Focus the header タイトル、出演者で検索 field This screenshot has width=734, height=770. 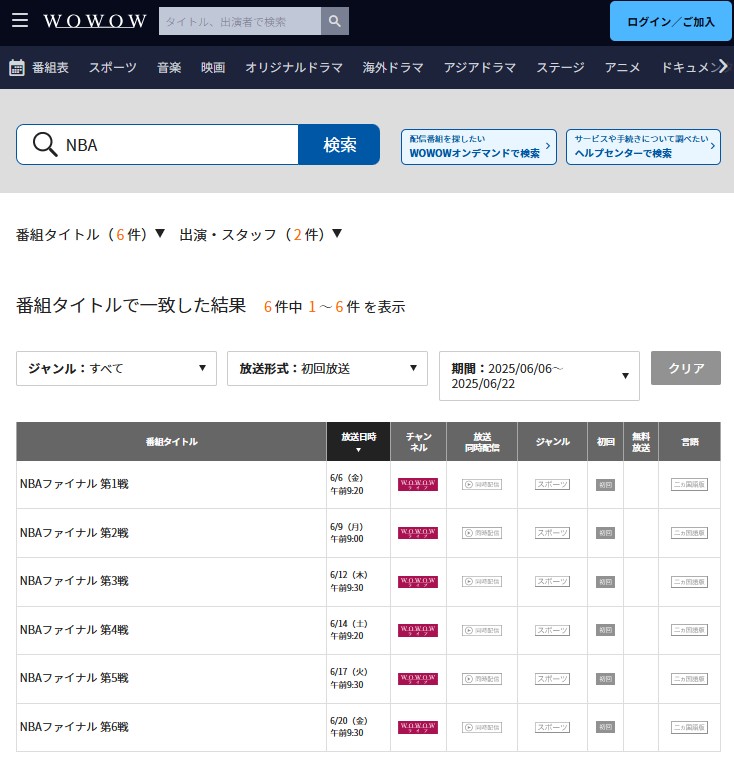click(240, 21)
